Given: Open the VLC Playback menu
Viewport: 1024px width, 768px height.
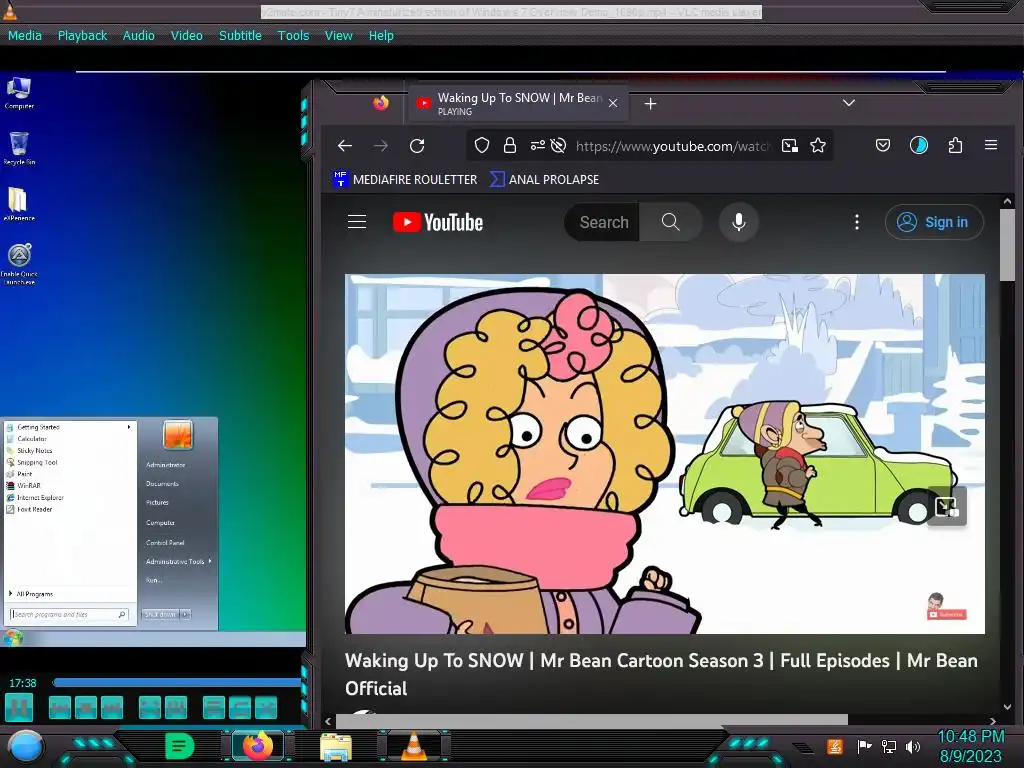Looking at the screenshot, I should click(82, 36).
